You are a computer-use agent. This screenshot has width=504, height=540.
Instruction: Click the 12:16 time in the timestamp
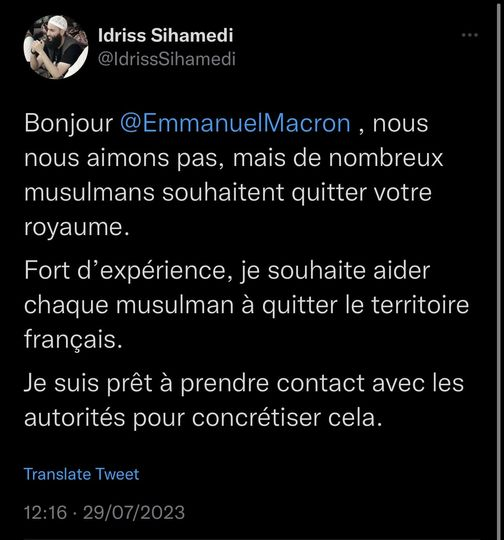[x=45, y=512]
